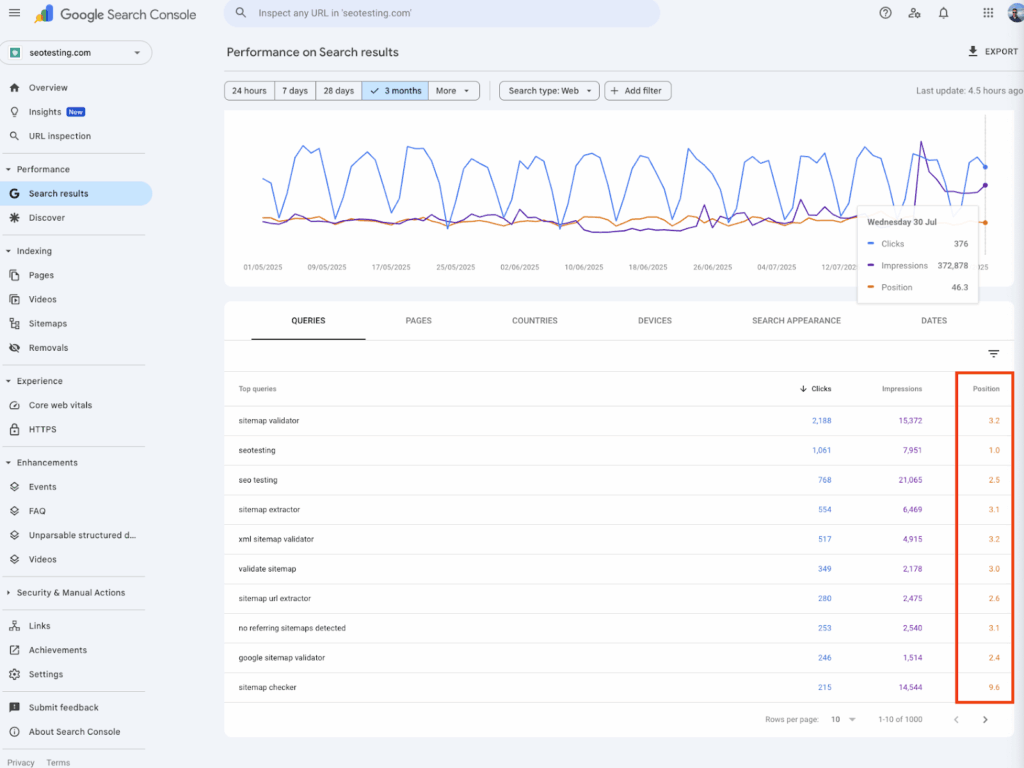Click the Overview home icon

pos(14,88)
